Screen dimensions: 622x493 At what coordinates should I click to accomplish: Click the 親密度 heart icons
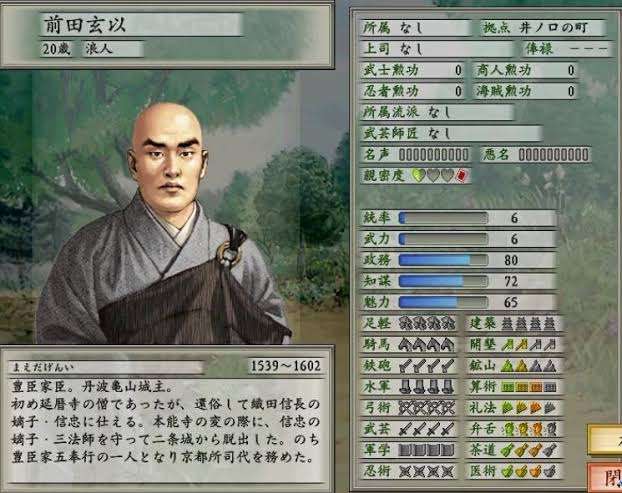(432, 175)
